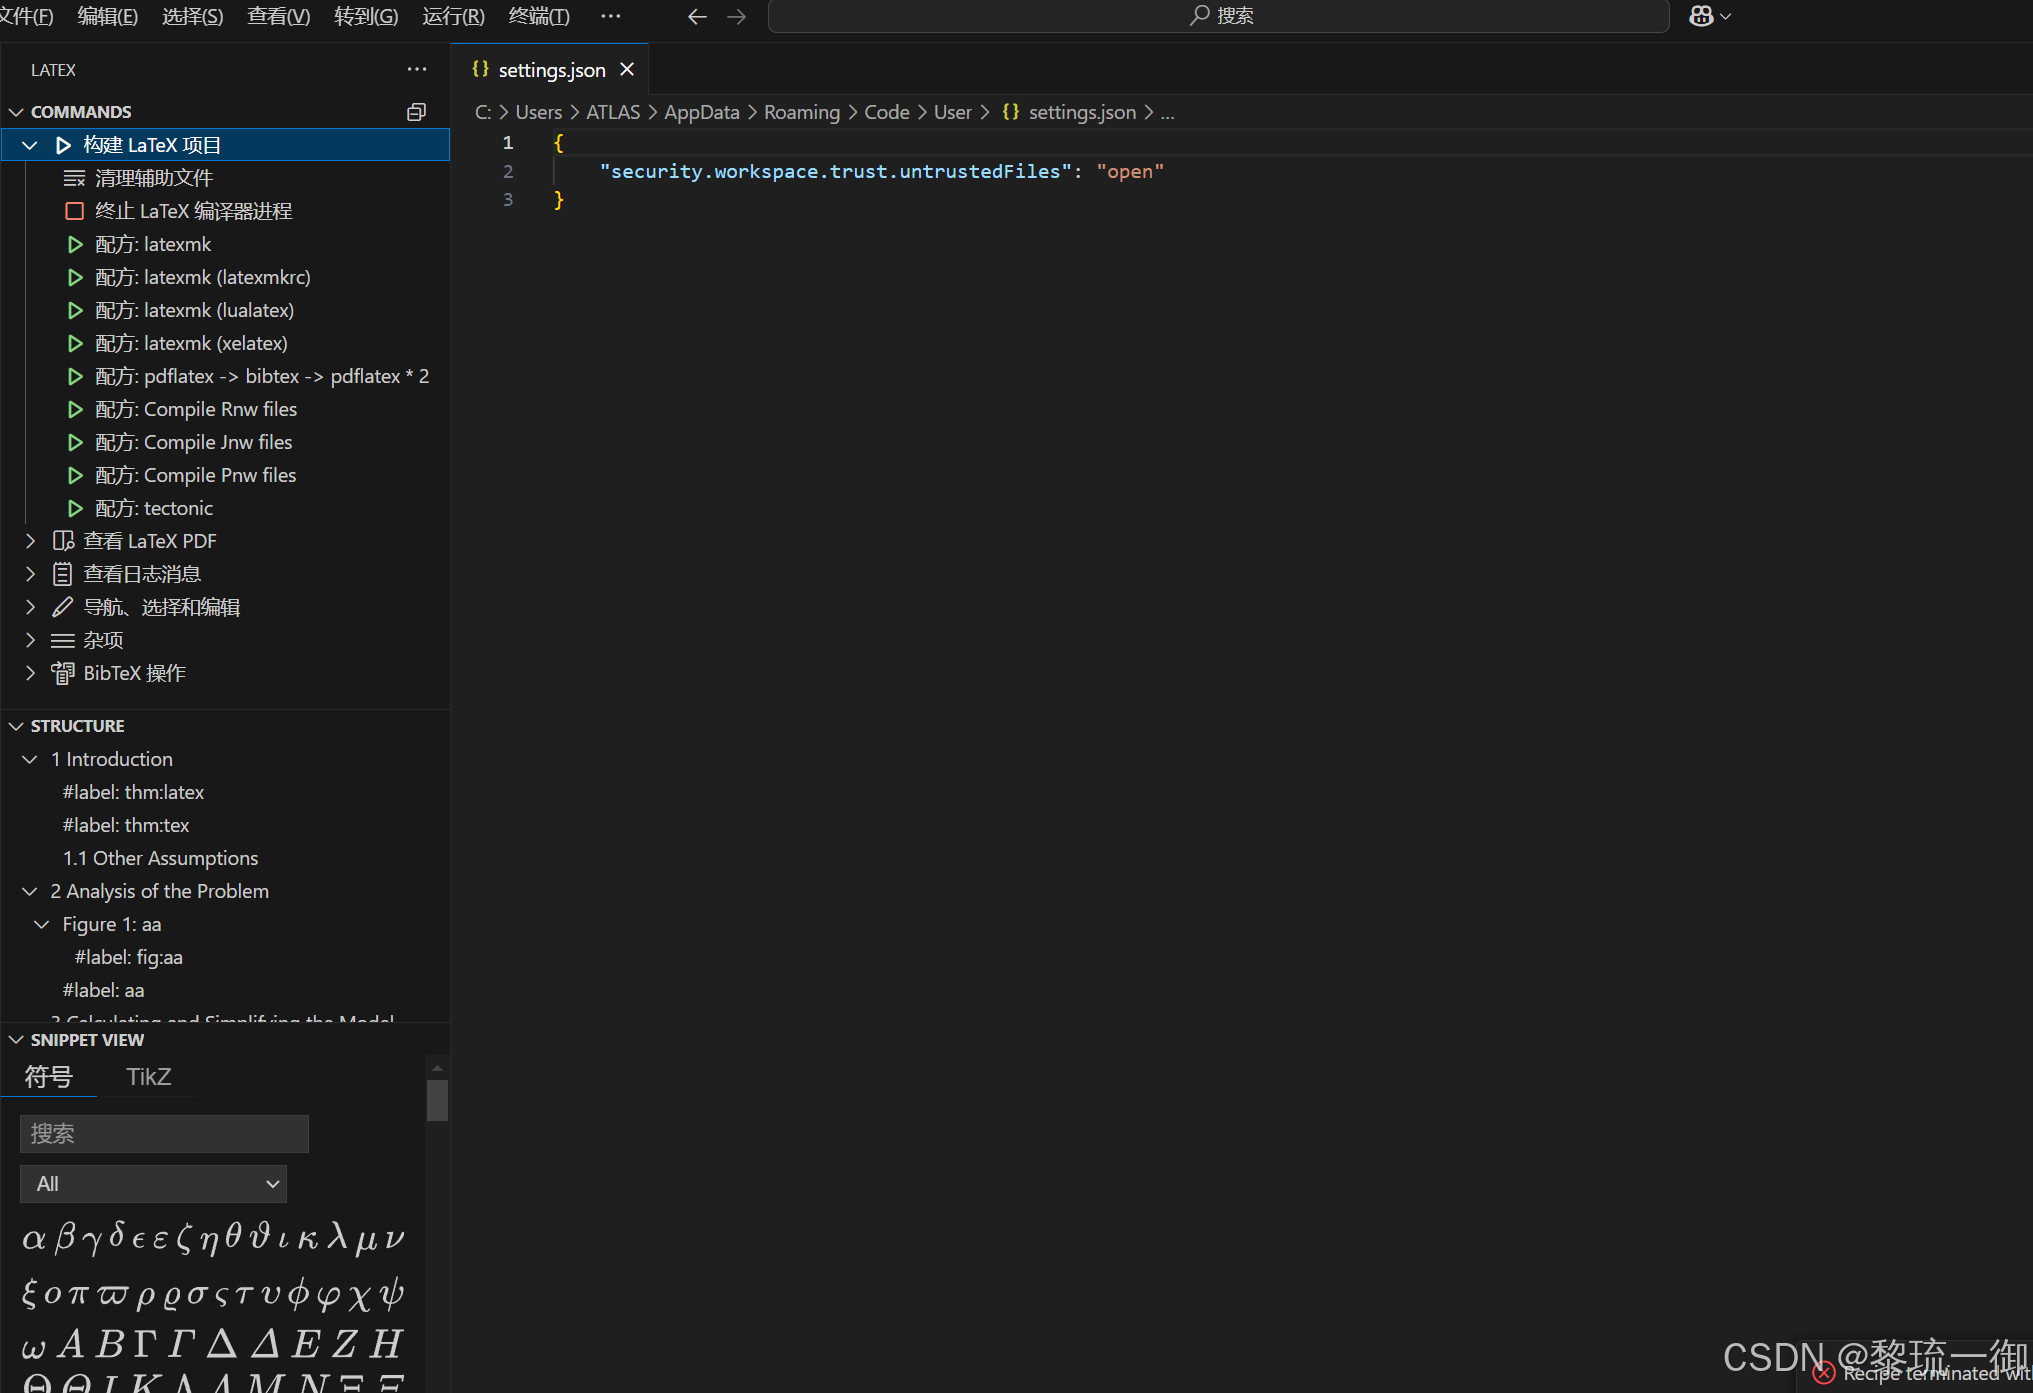Collapse the SNIPPET VIEW section

tap(16, 1040)
